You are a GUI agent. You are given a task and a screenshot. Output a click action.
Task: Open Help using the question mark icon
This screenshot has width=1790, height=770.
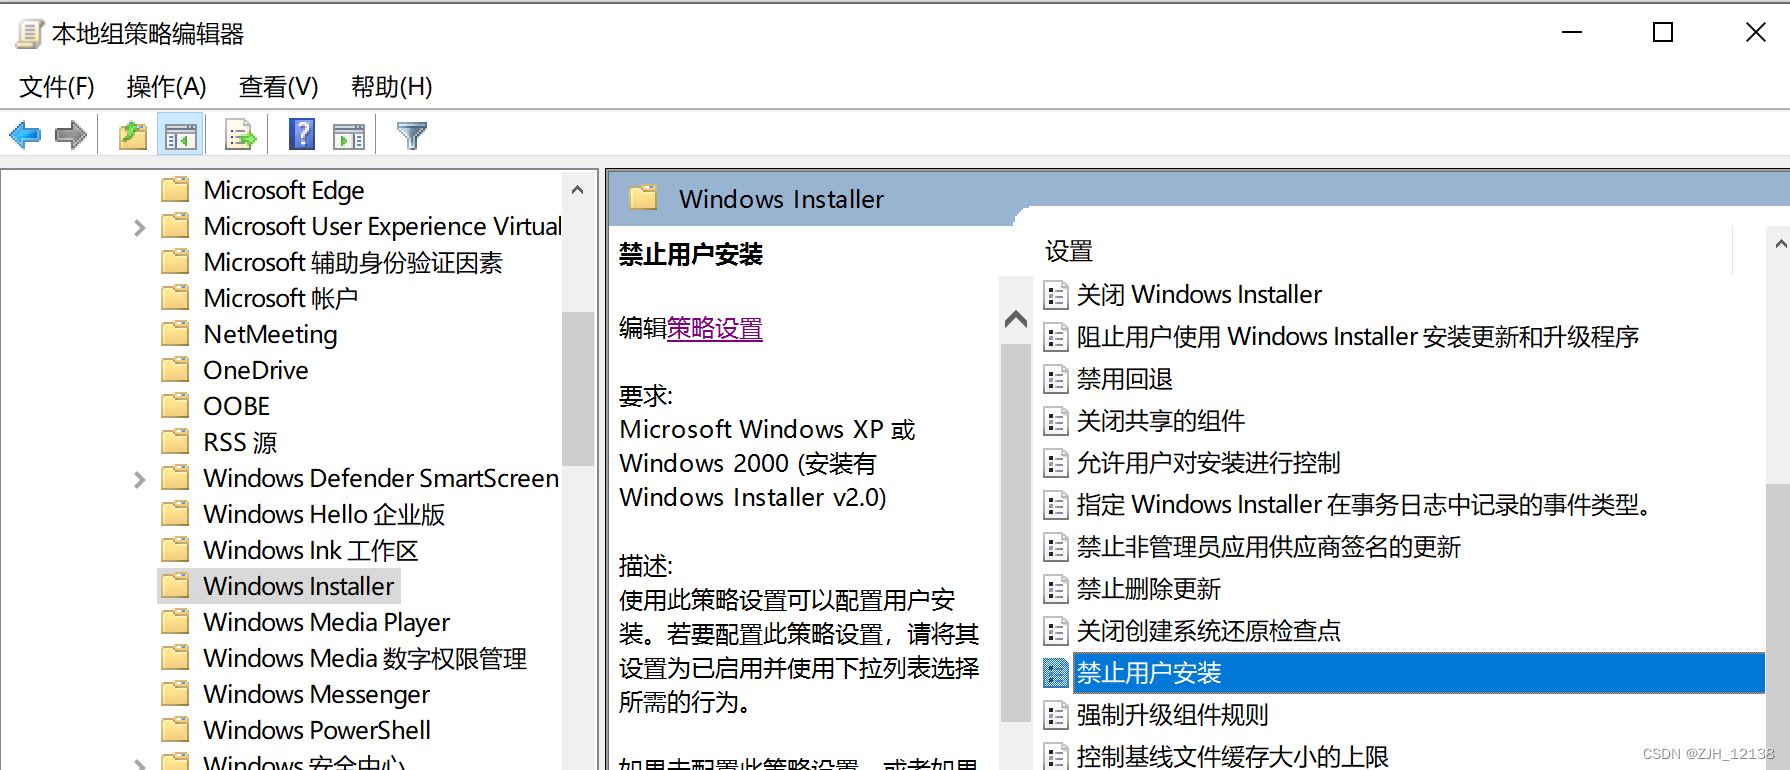pyautogui.click(x=302, y=134)
